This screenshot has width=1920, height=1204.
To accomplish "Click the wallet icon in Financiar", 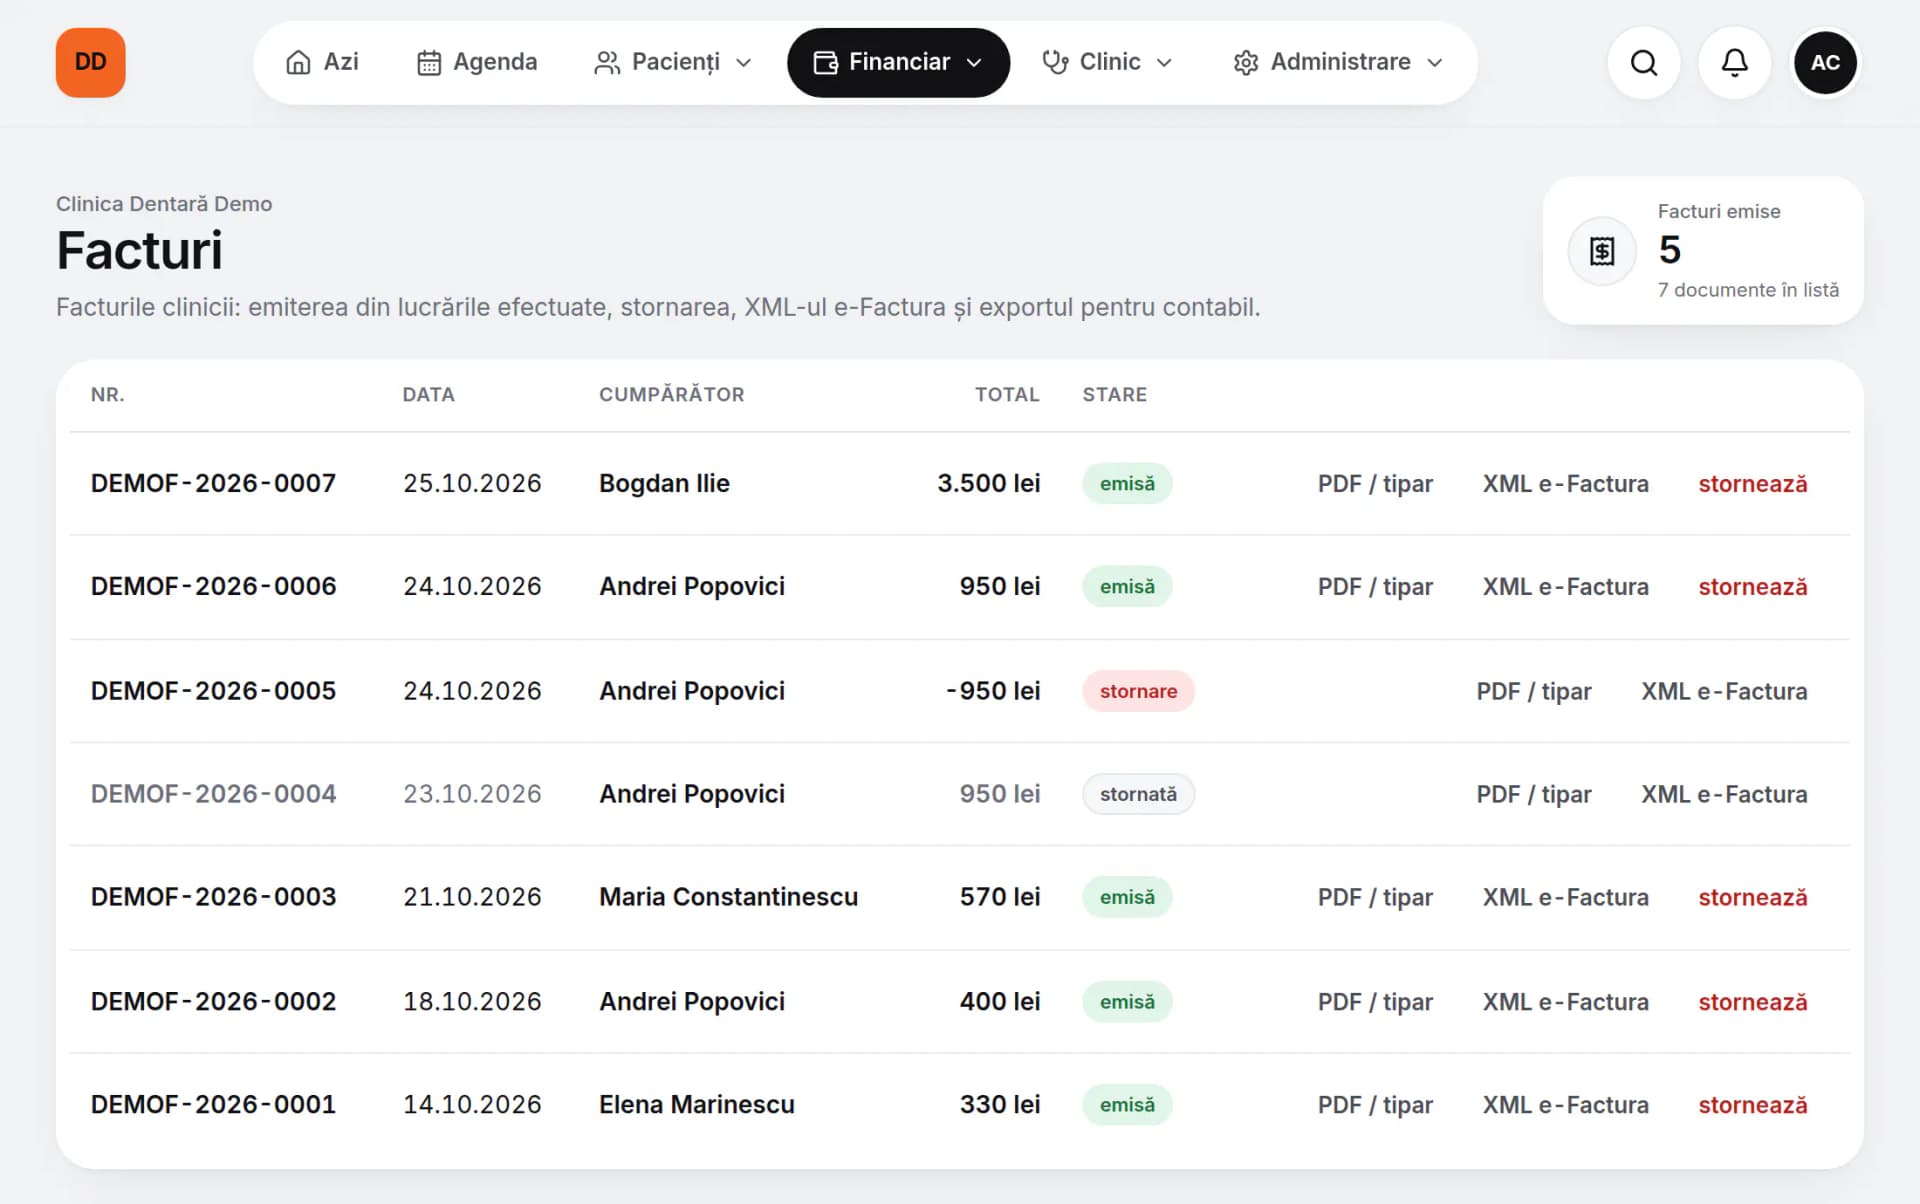I will pos(825,63).
